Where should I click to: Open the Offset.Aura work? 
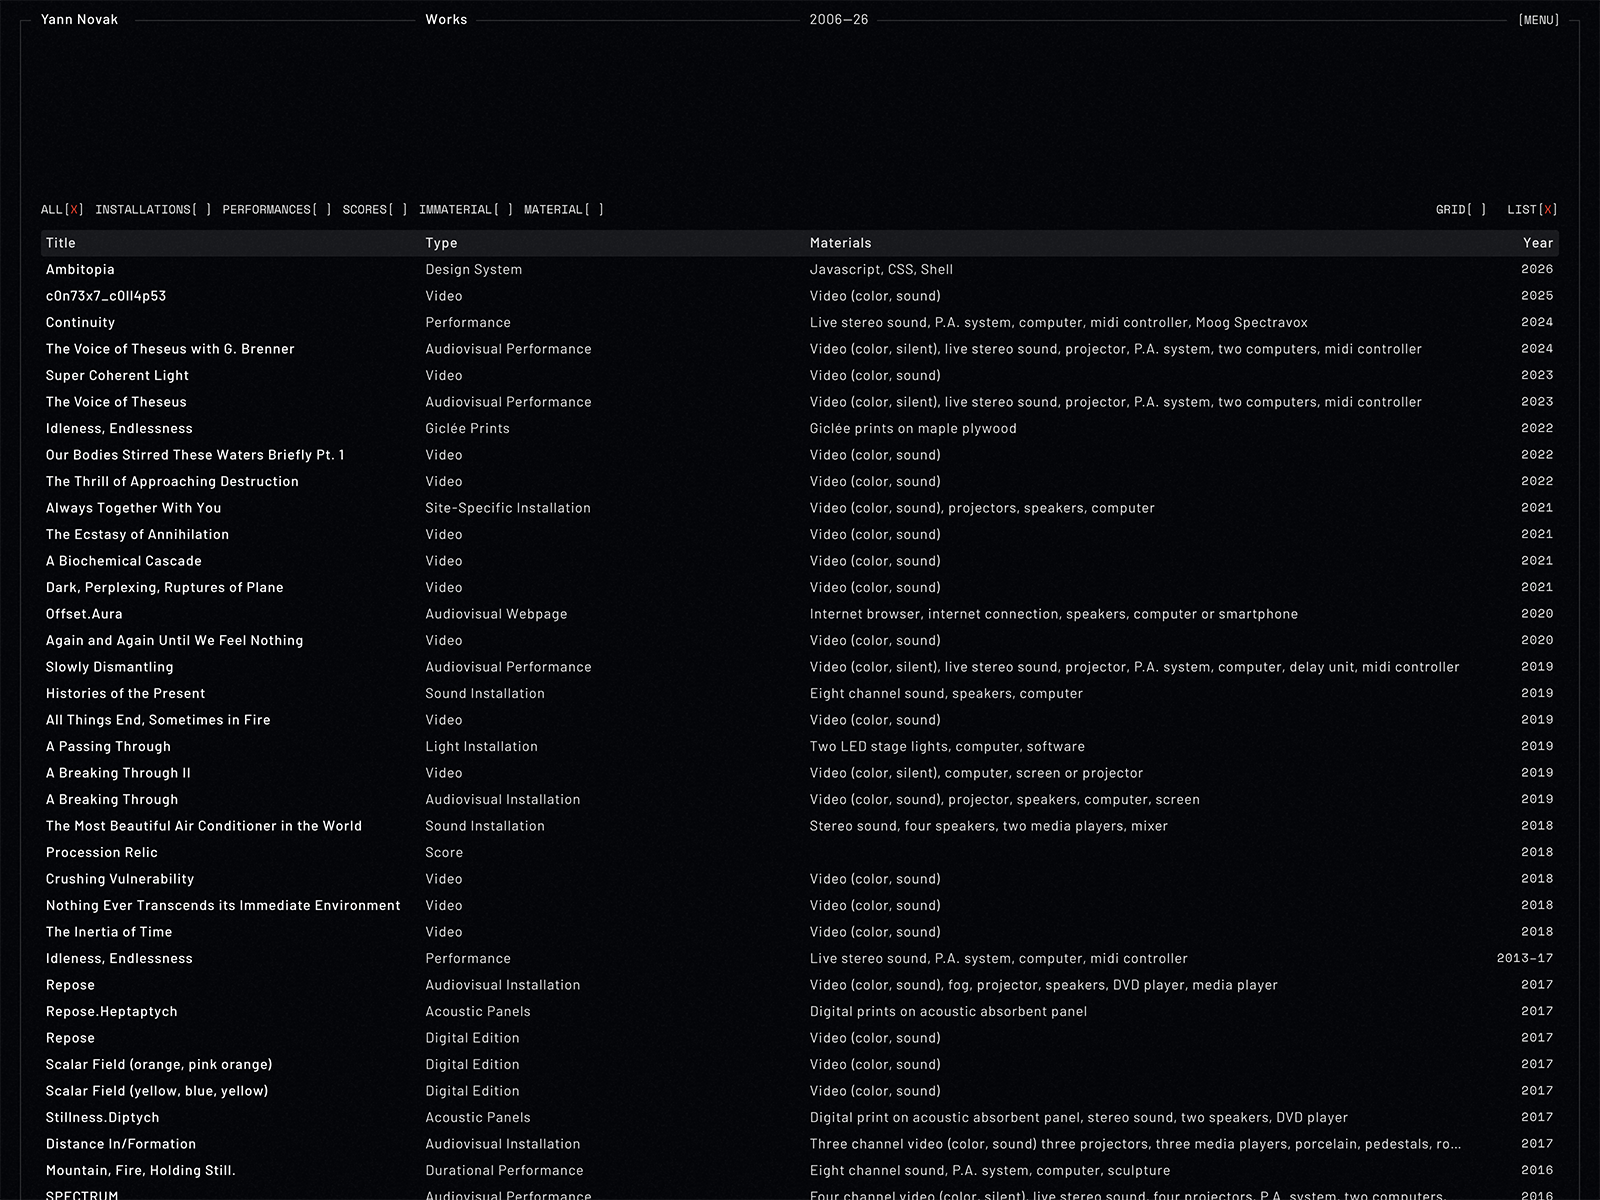[84, 614]
